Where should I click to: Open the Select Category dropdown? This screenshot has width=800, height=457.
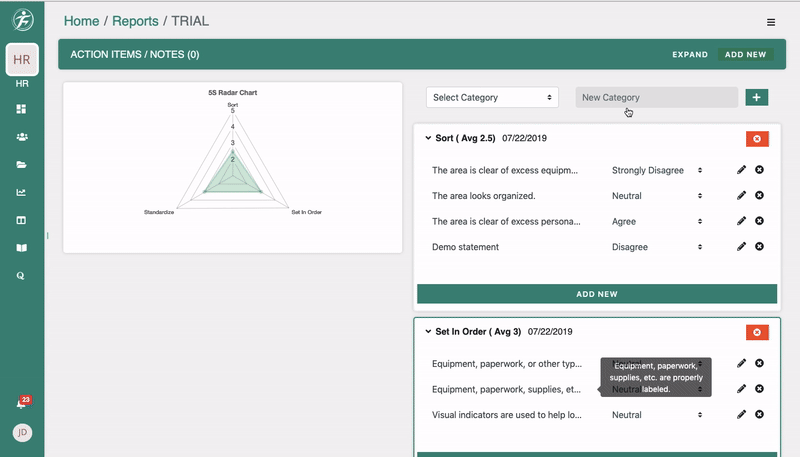pos(492,97)
